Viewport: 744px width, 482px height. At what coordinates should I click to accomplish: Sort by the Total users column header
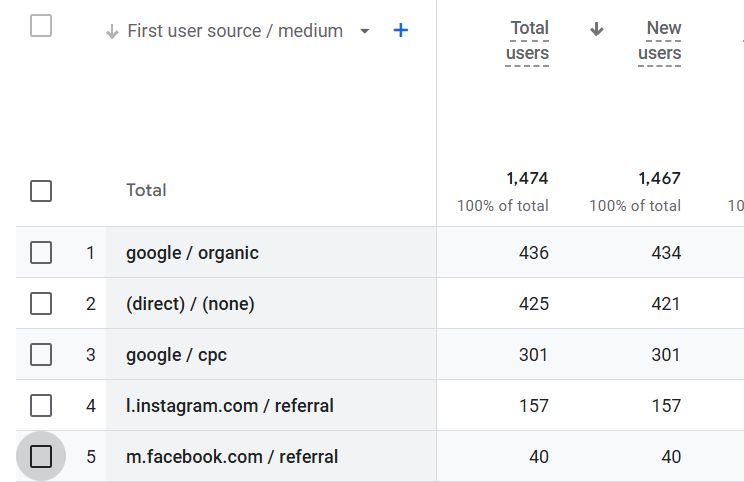point(528,41)
